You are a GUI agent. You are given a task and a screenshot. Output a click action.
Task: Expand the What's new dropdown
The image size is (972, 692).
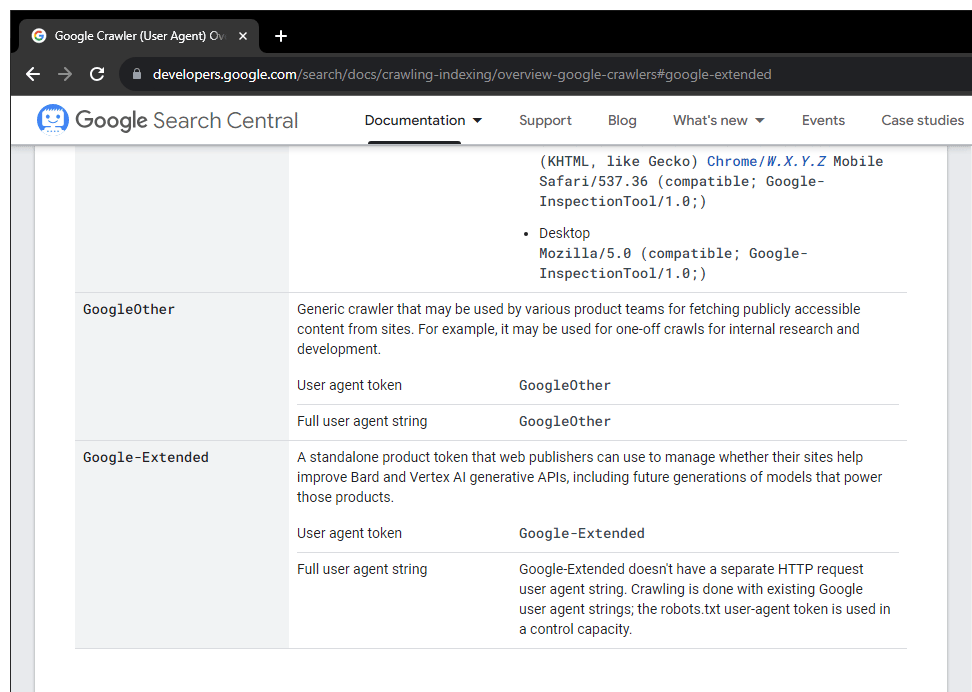point(718,120)
